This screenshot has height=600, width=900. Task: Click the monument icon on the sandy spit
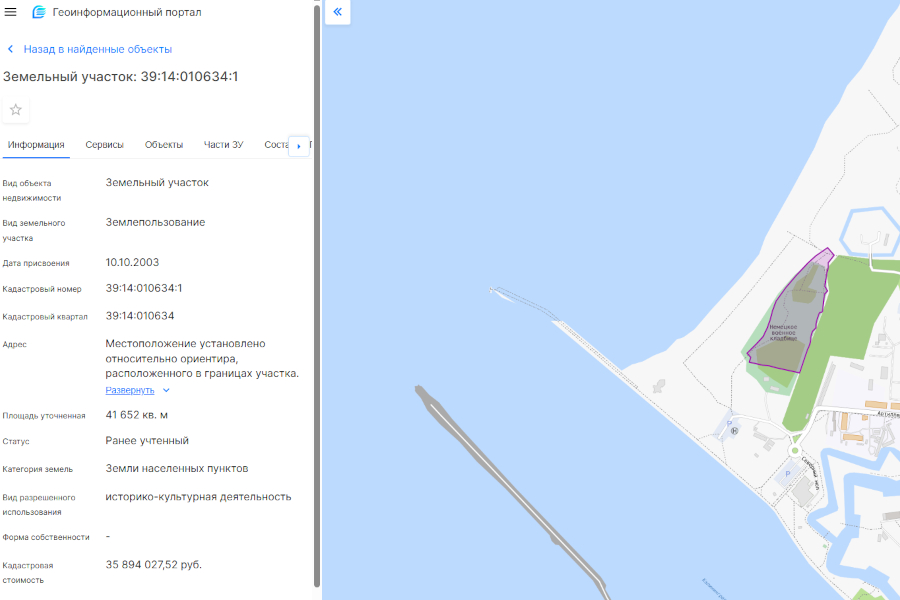658,385
